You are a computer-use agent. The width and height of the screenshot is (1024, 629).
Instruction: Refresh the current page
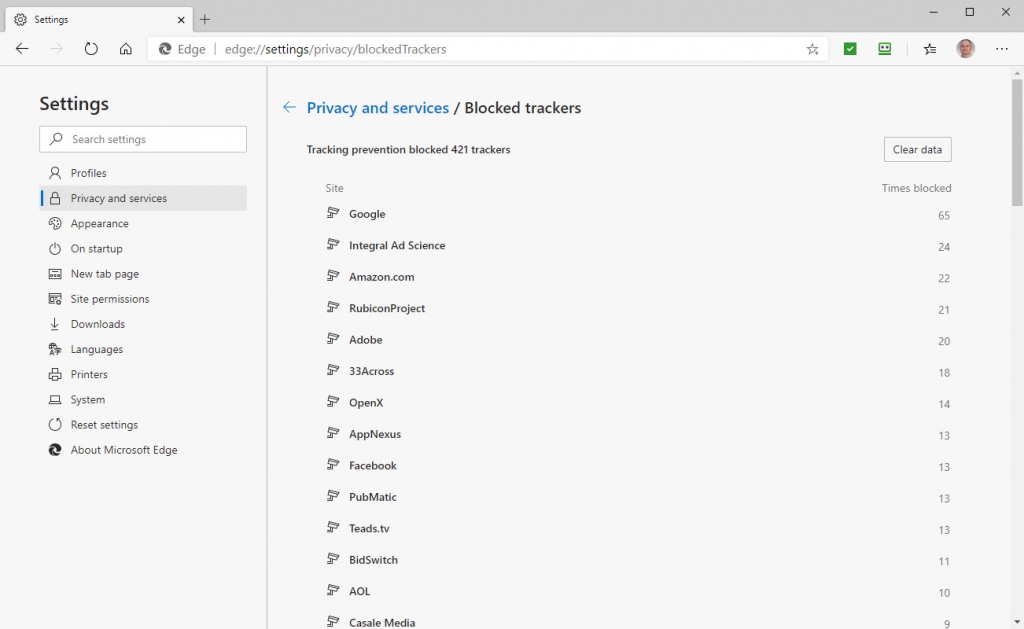click(91, 48)
